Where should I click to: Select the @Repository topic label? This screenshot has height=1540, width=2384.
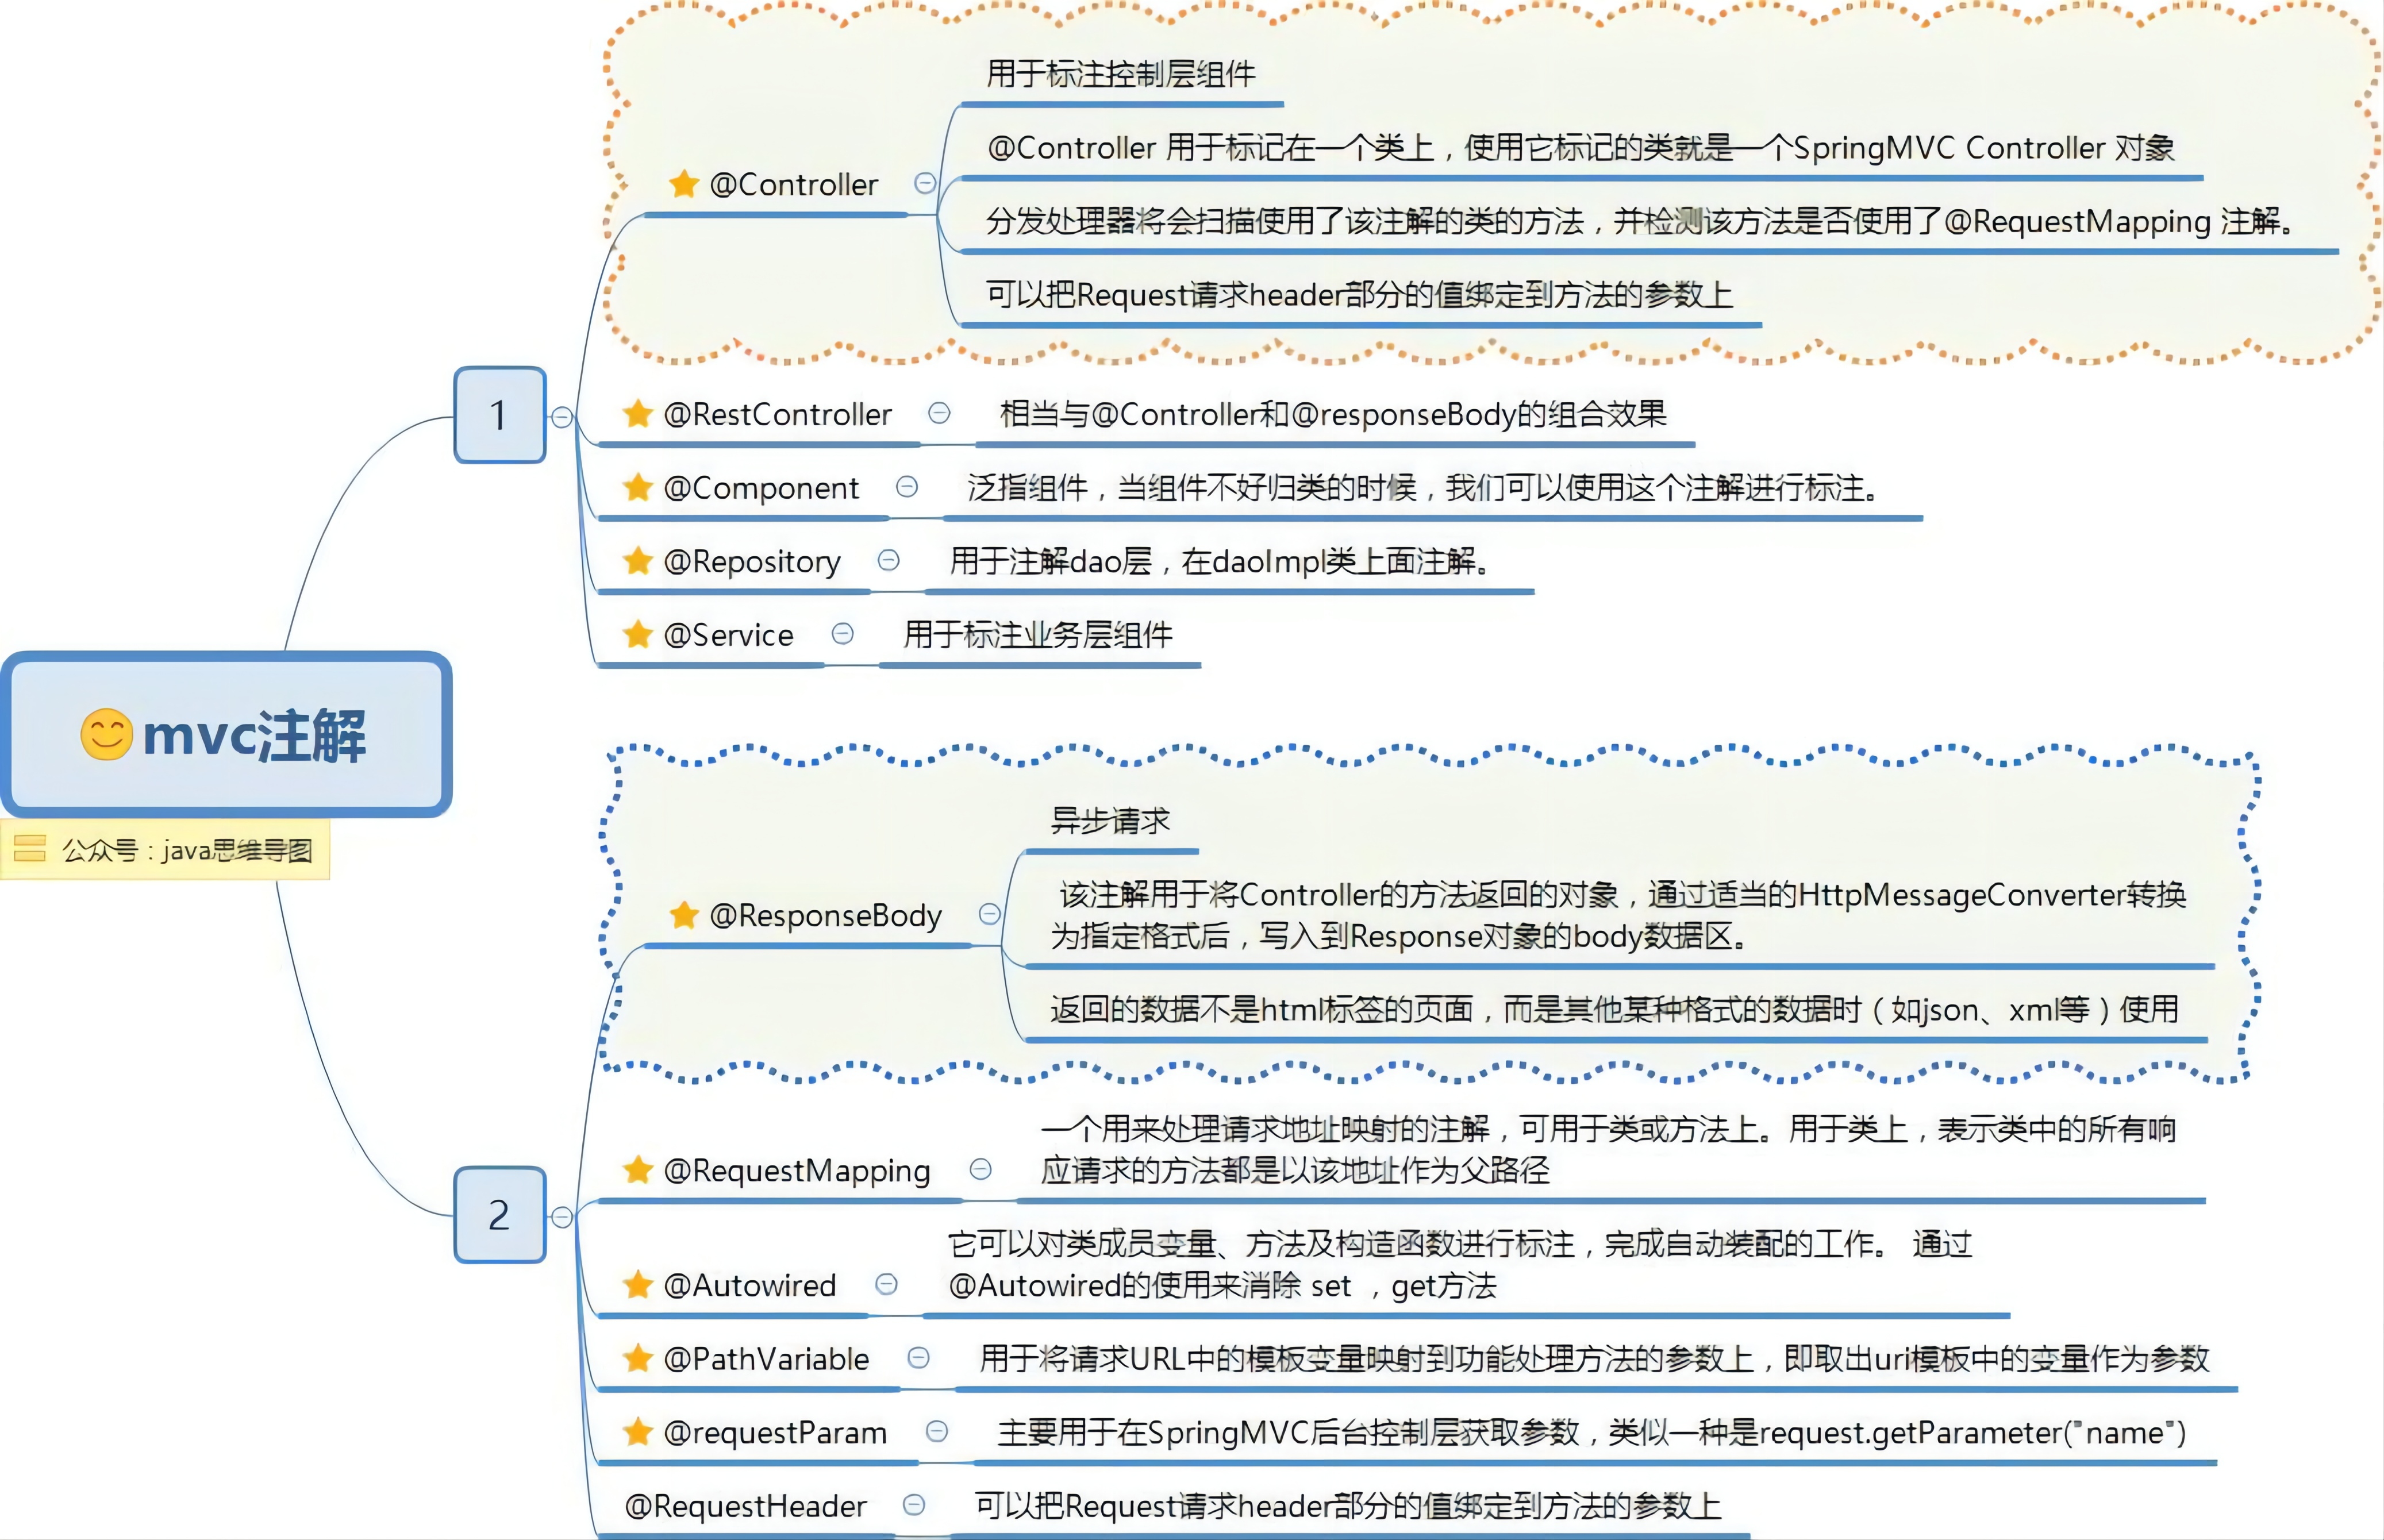pyautogui.click(x=752, y=562)
